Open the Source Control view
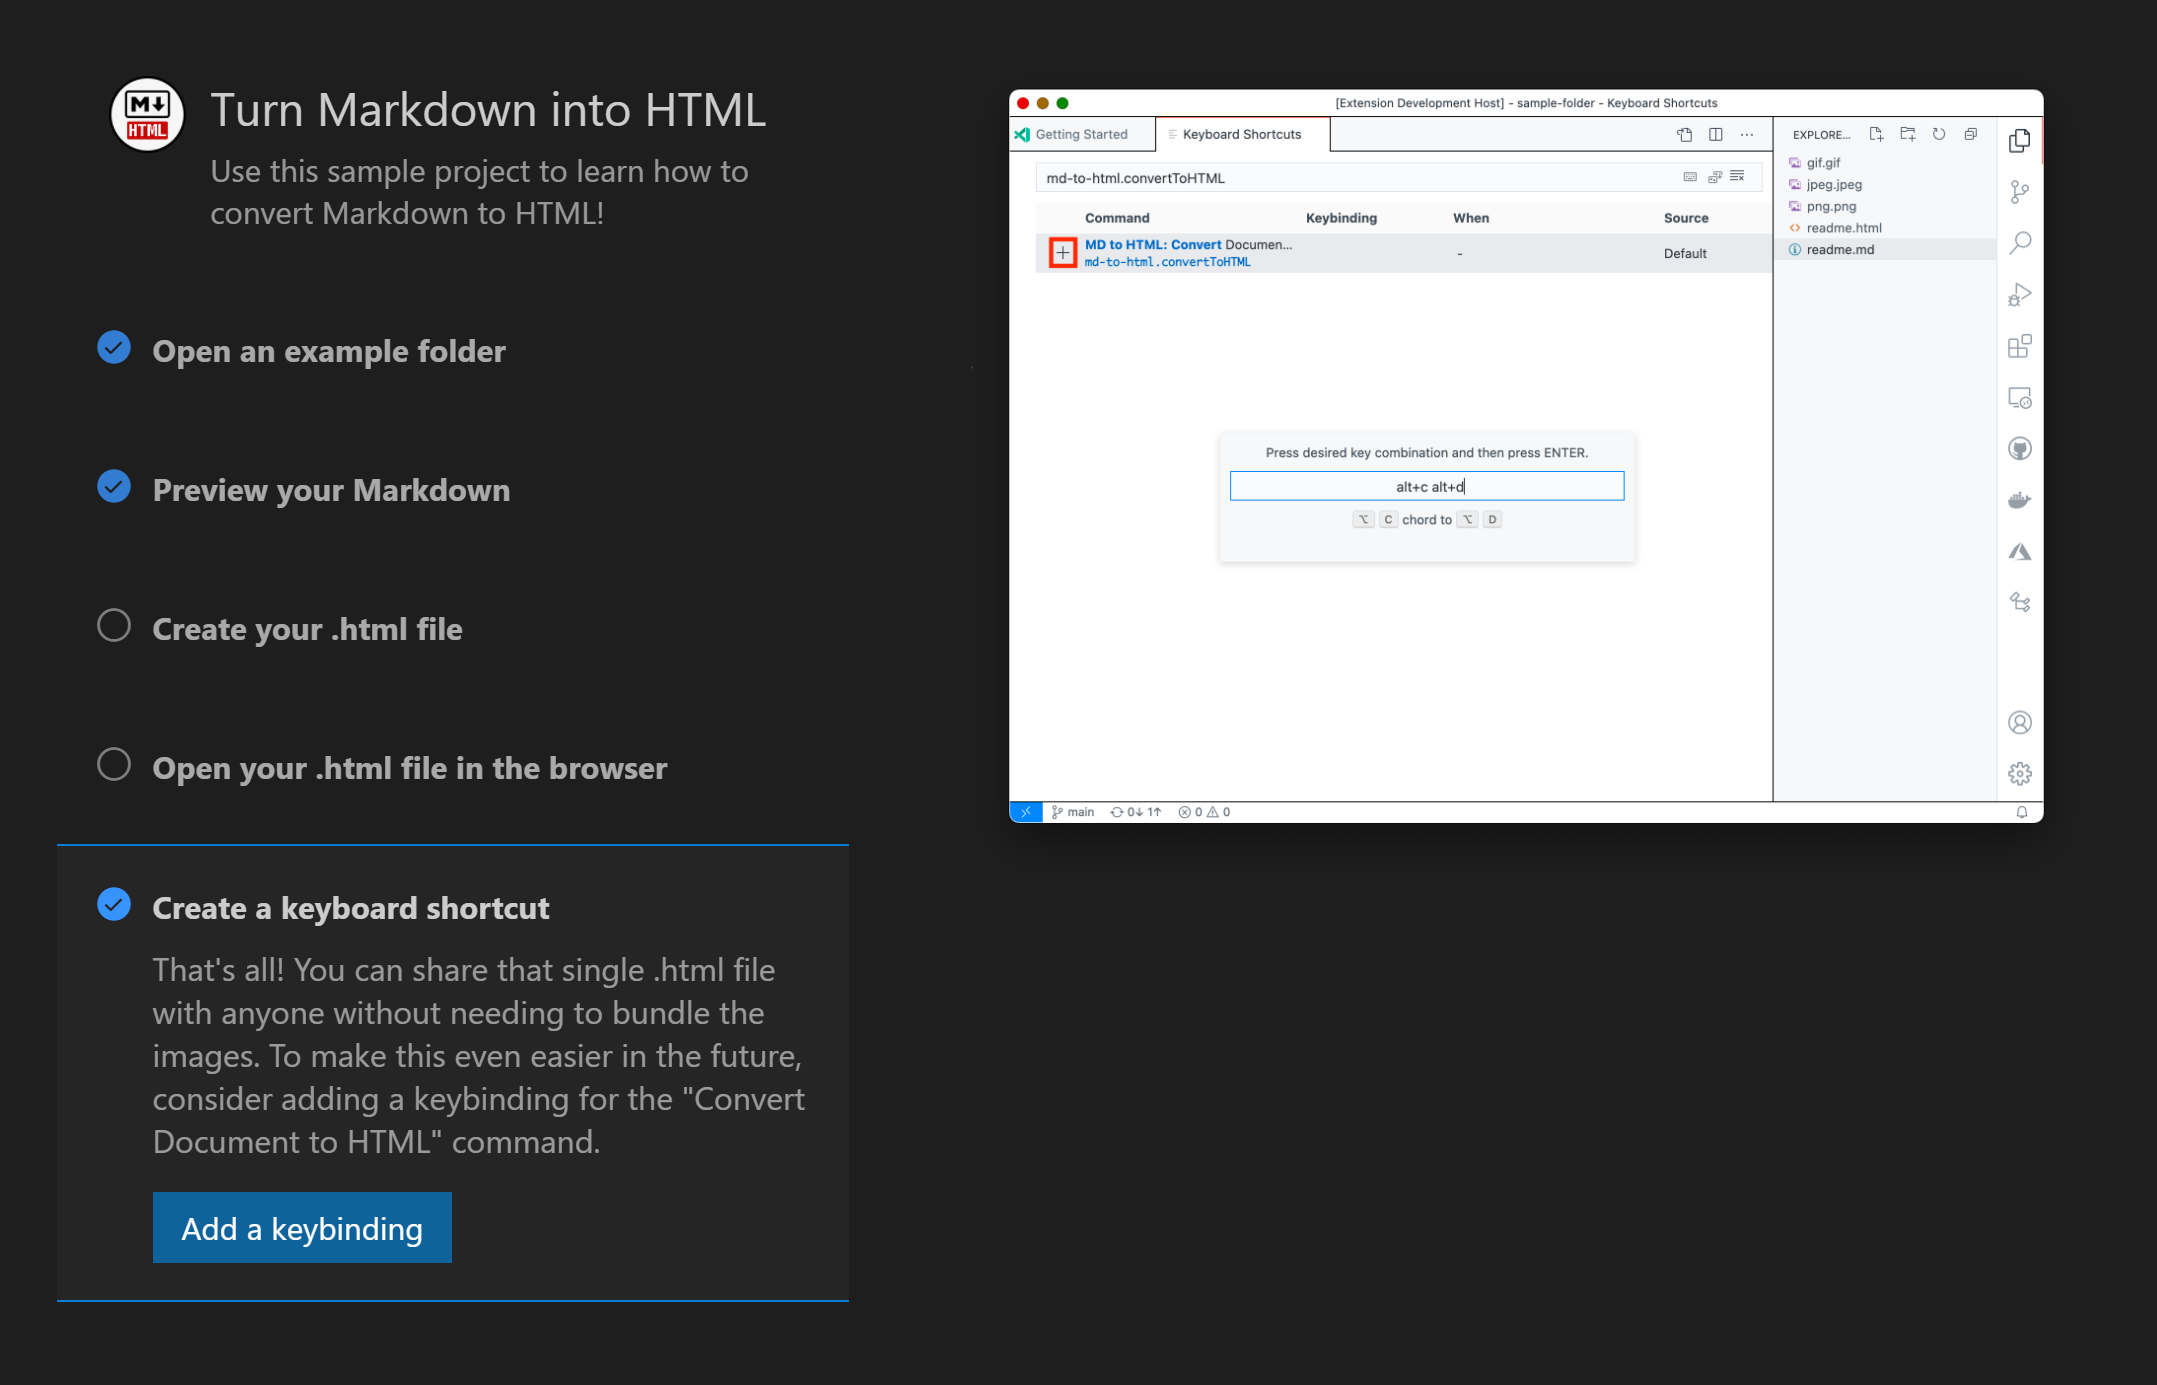The image size is (2157, 1385). 2020,192
